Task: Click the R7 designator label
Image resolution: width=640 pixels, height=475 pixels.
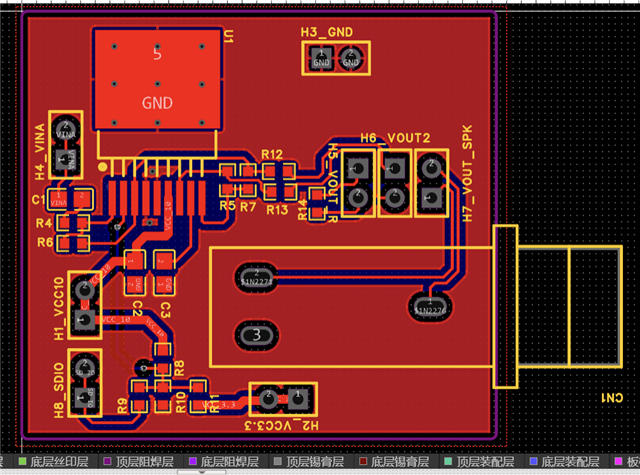Action: pos(248,207)
